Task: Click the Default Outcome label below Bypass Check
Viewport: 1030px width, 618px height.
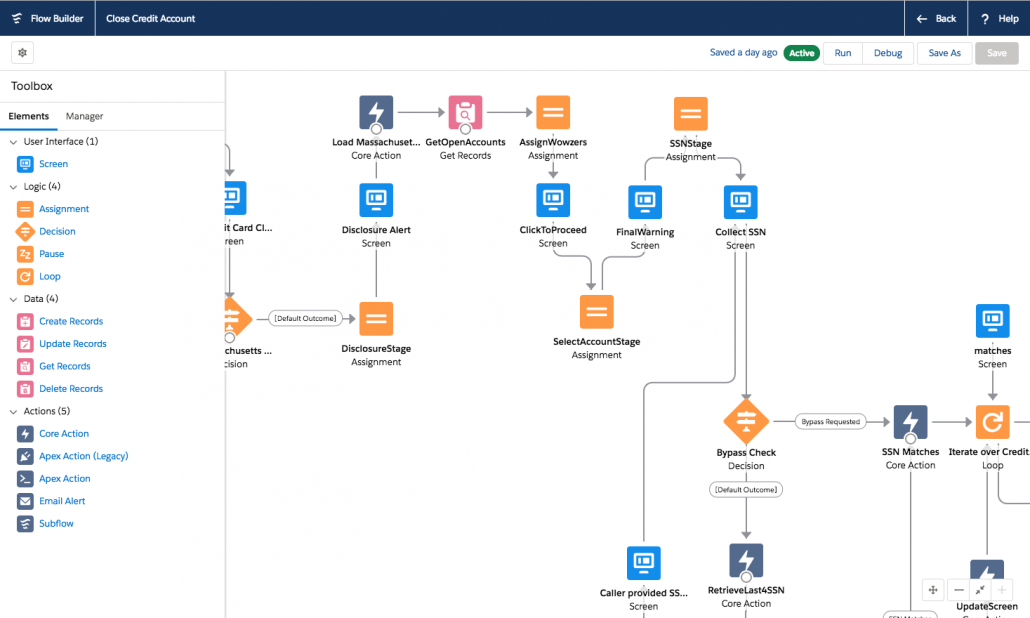Action: tap(746, 489)
